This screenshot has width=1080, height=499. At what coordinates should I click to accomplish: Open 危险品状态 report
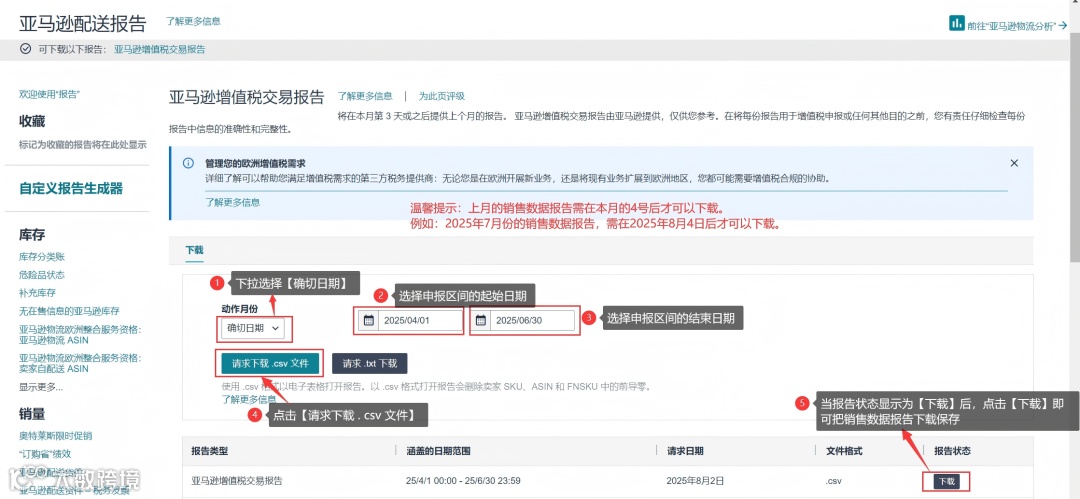(x=42, y=274)
